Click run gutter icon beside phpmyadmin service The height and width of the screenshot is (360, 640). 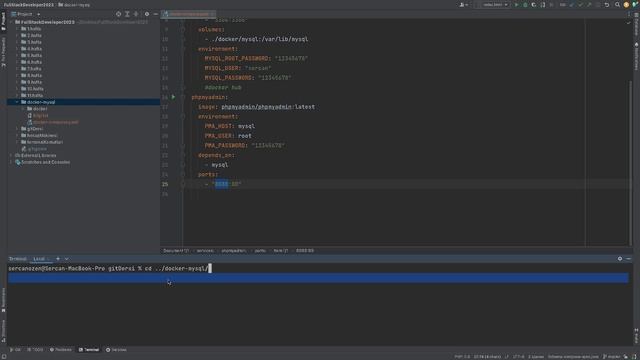point(173,97)
